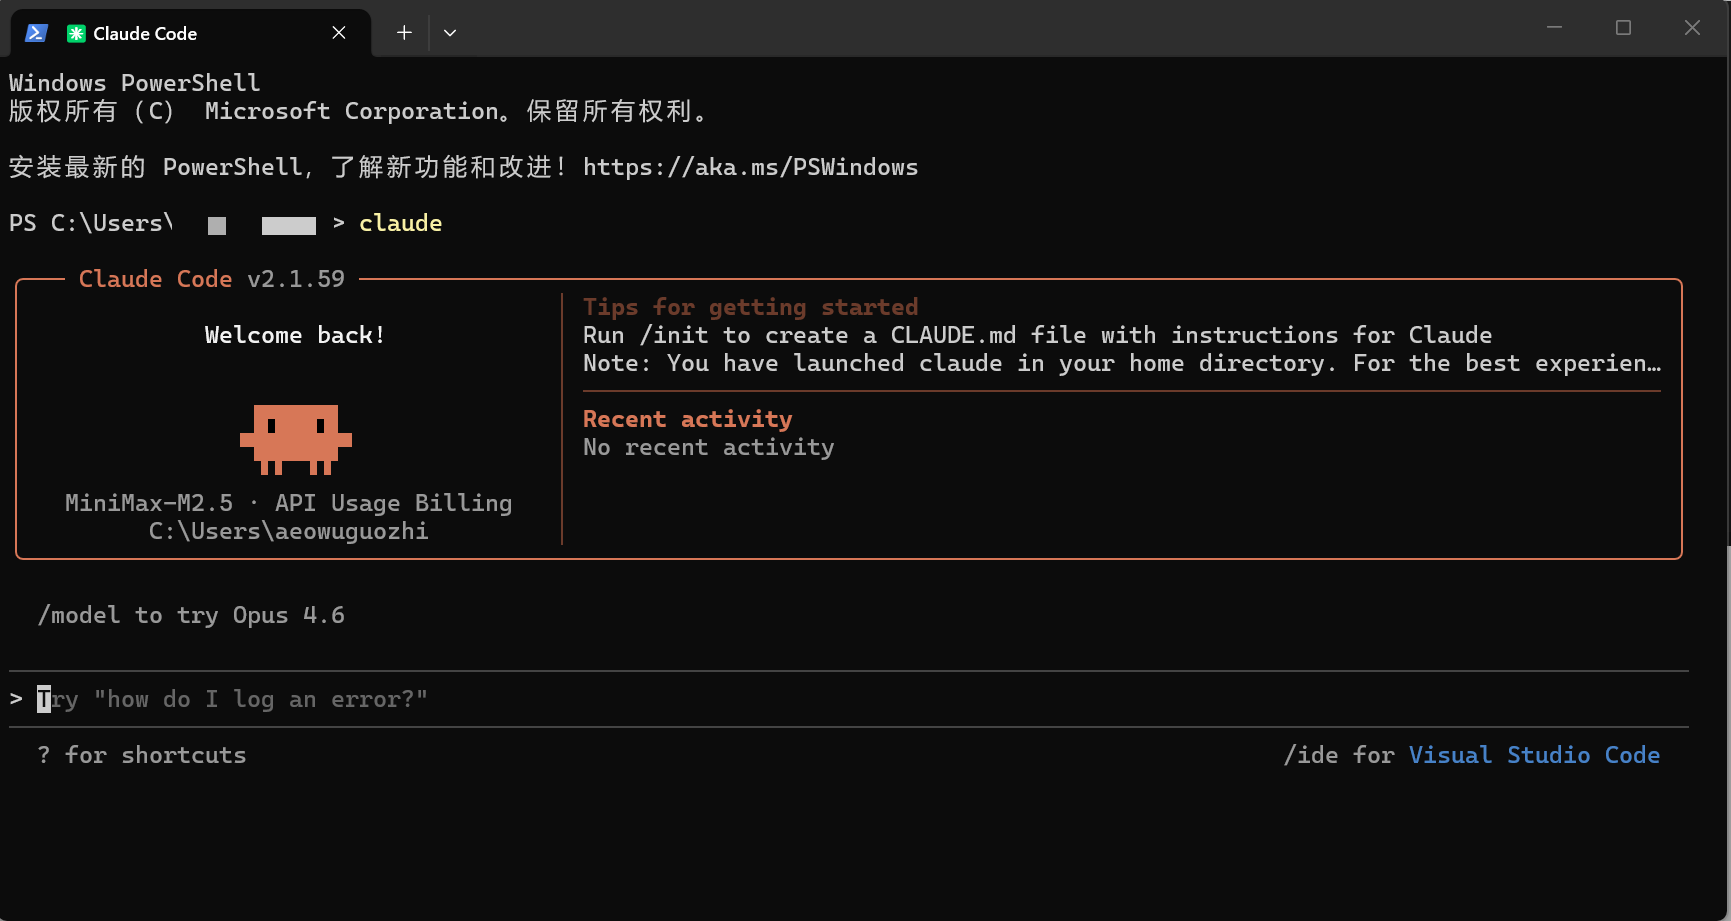Click the 'C:\Users\aeowuguozhi' path text
Image resolution: width=1731 pixels, height=921 pixels.
pyautogui.click(x=288, y=531)
